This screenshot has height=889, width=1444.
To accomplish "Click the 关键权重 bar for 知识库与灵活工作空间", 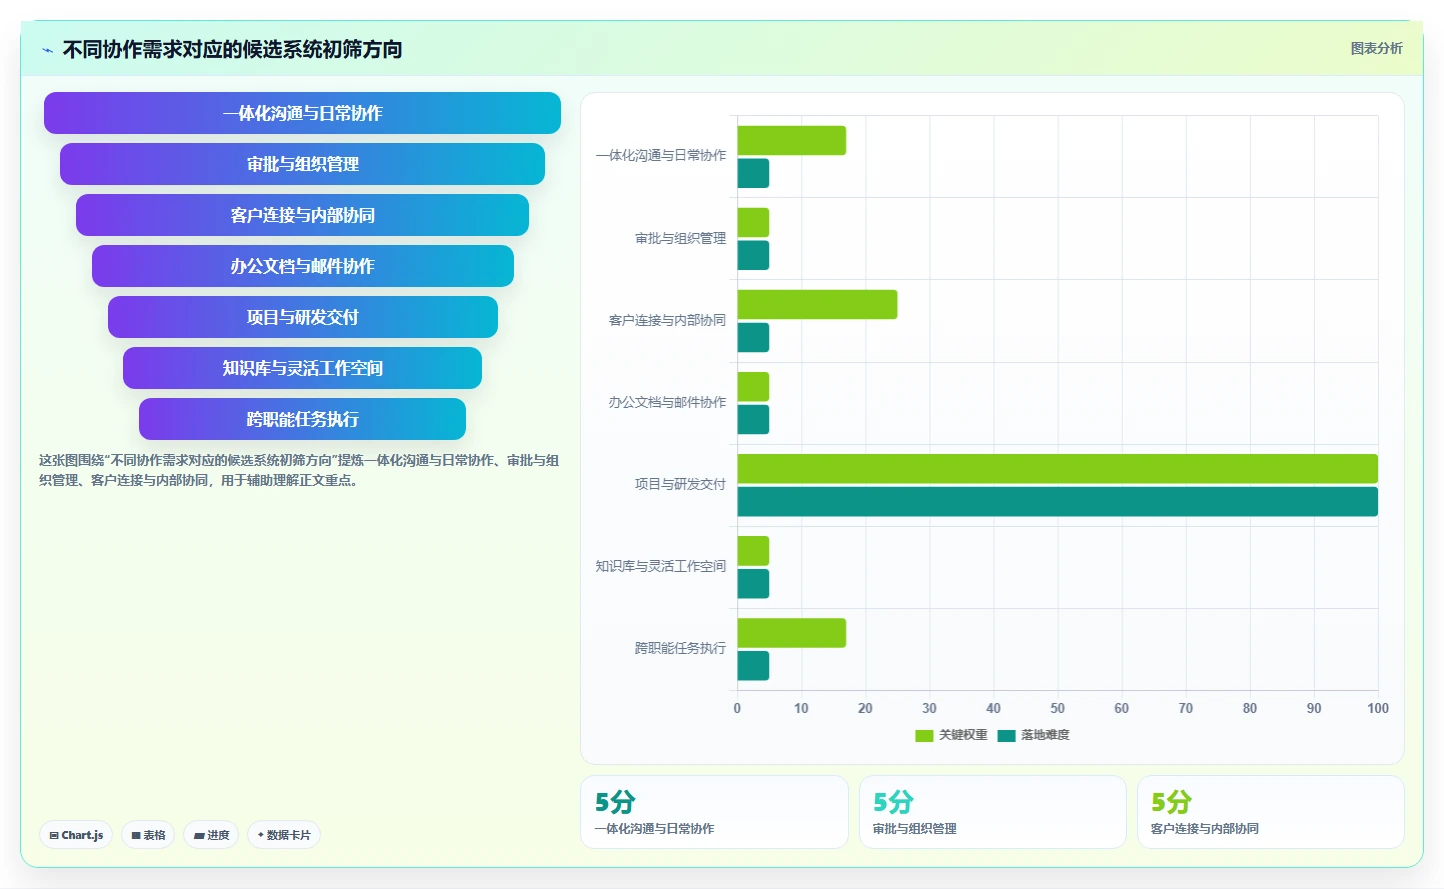I will coord(753,550).
